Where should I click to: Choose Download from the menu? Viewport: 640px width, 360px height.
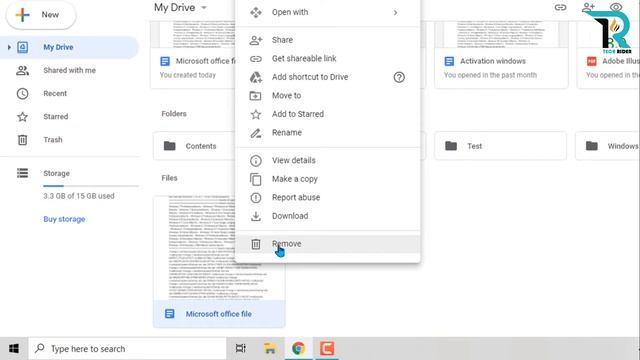(328, 216)
